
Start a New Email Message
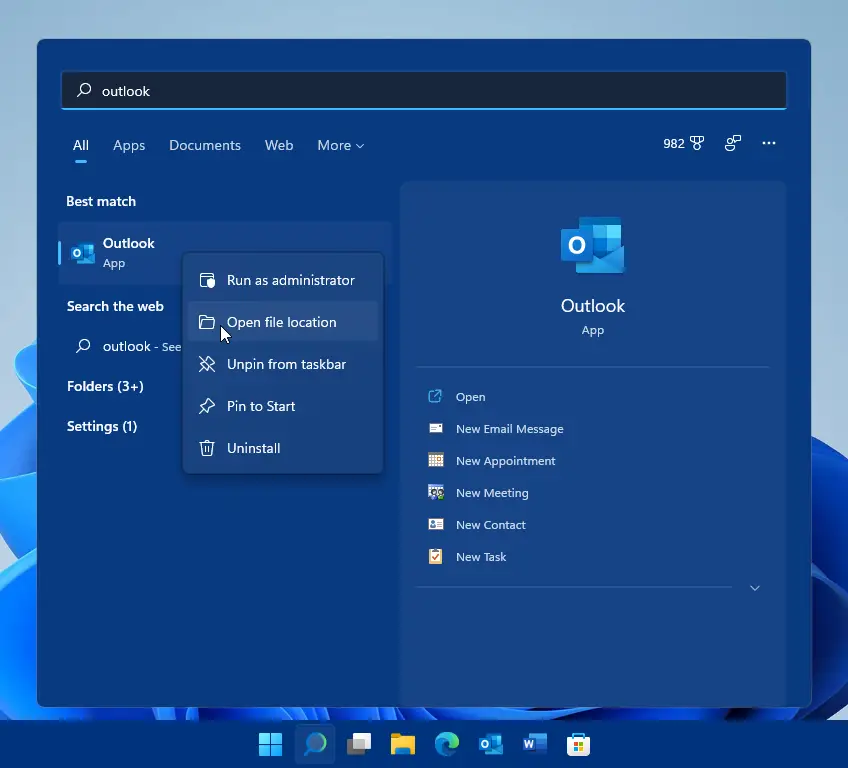[495, 429]
